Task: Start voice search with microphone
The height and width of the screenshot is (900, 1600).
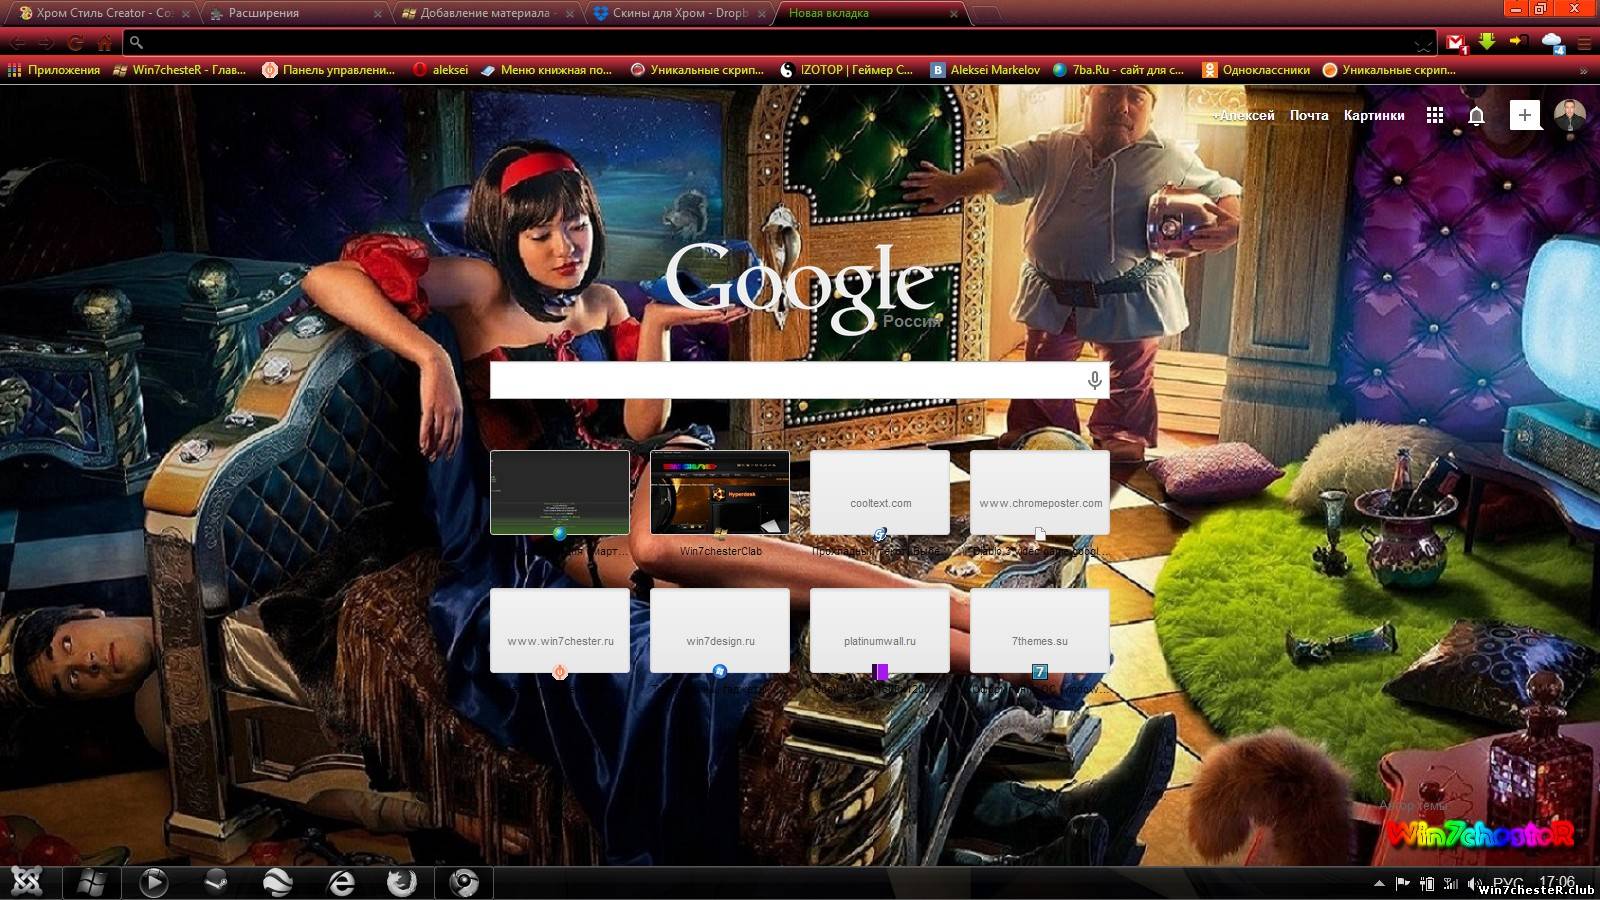Action: click(x=1095, y=380)
